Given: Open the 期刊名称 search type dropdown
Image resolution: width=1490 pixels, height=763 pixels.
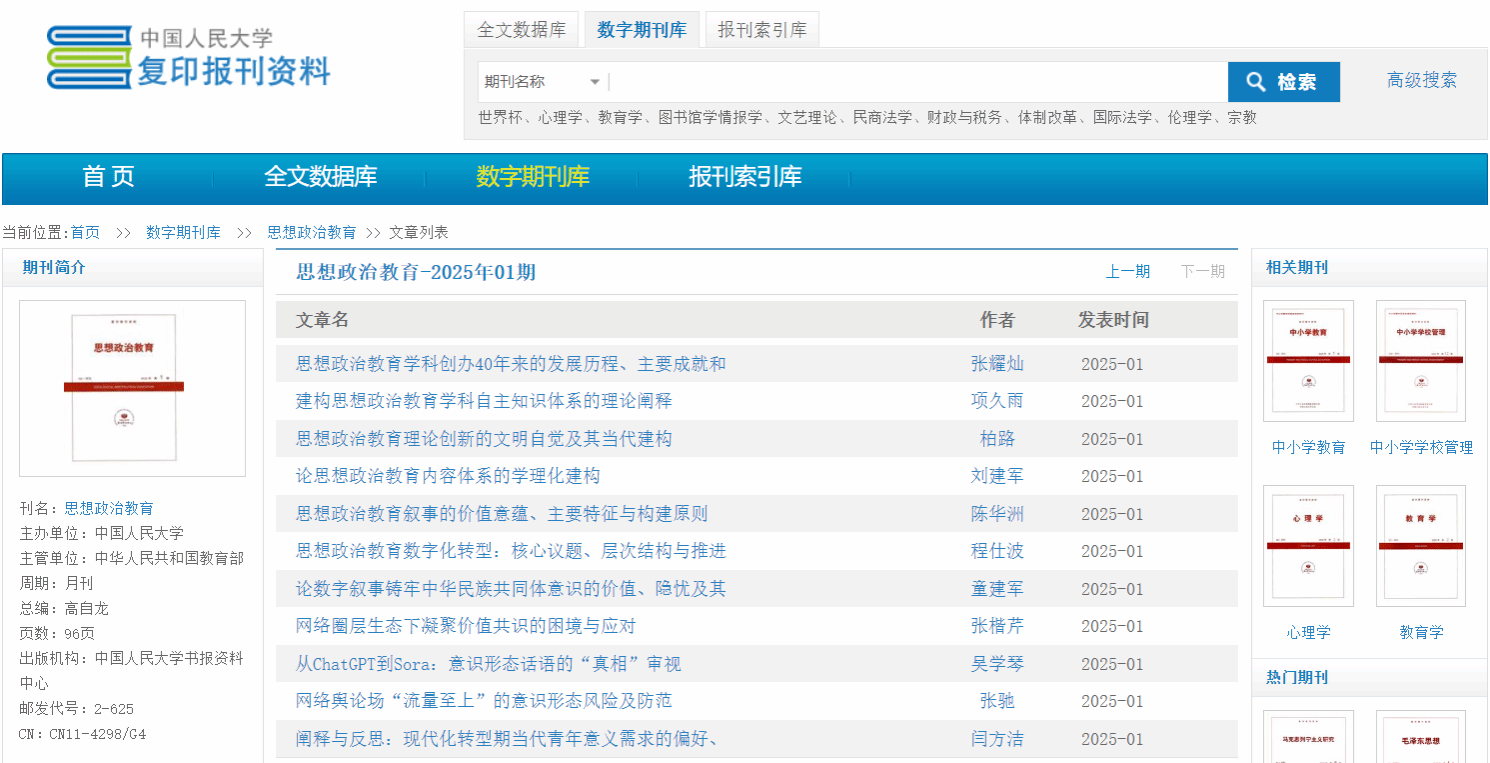Looking at the screenshot, I should pos(541,82).
